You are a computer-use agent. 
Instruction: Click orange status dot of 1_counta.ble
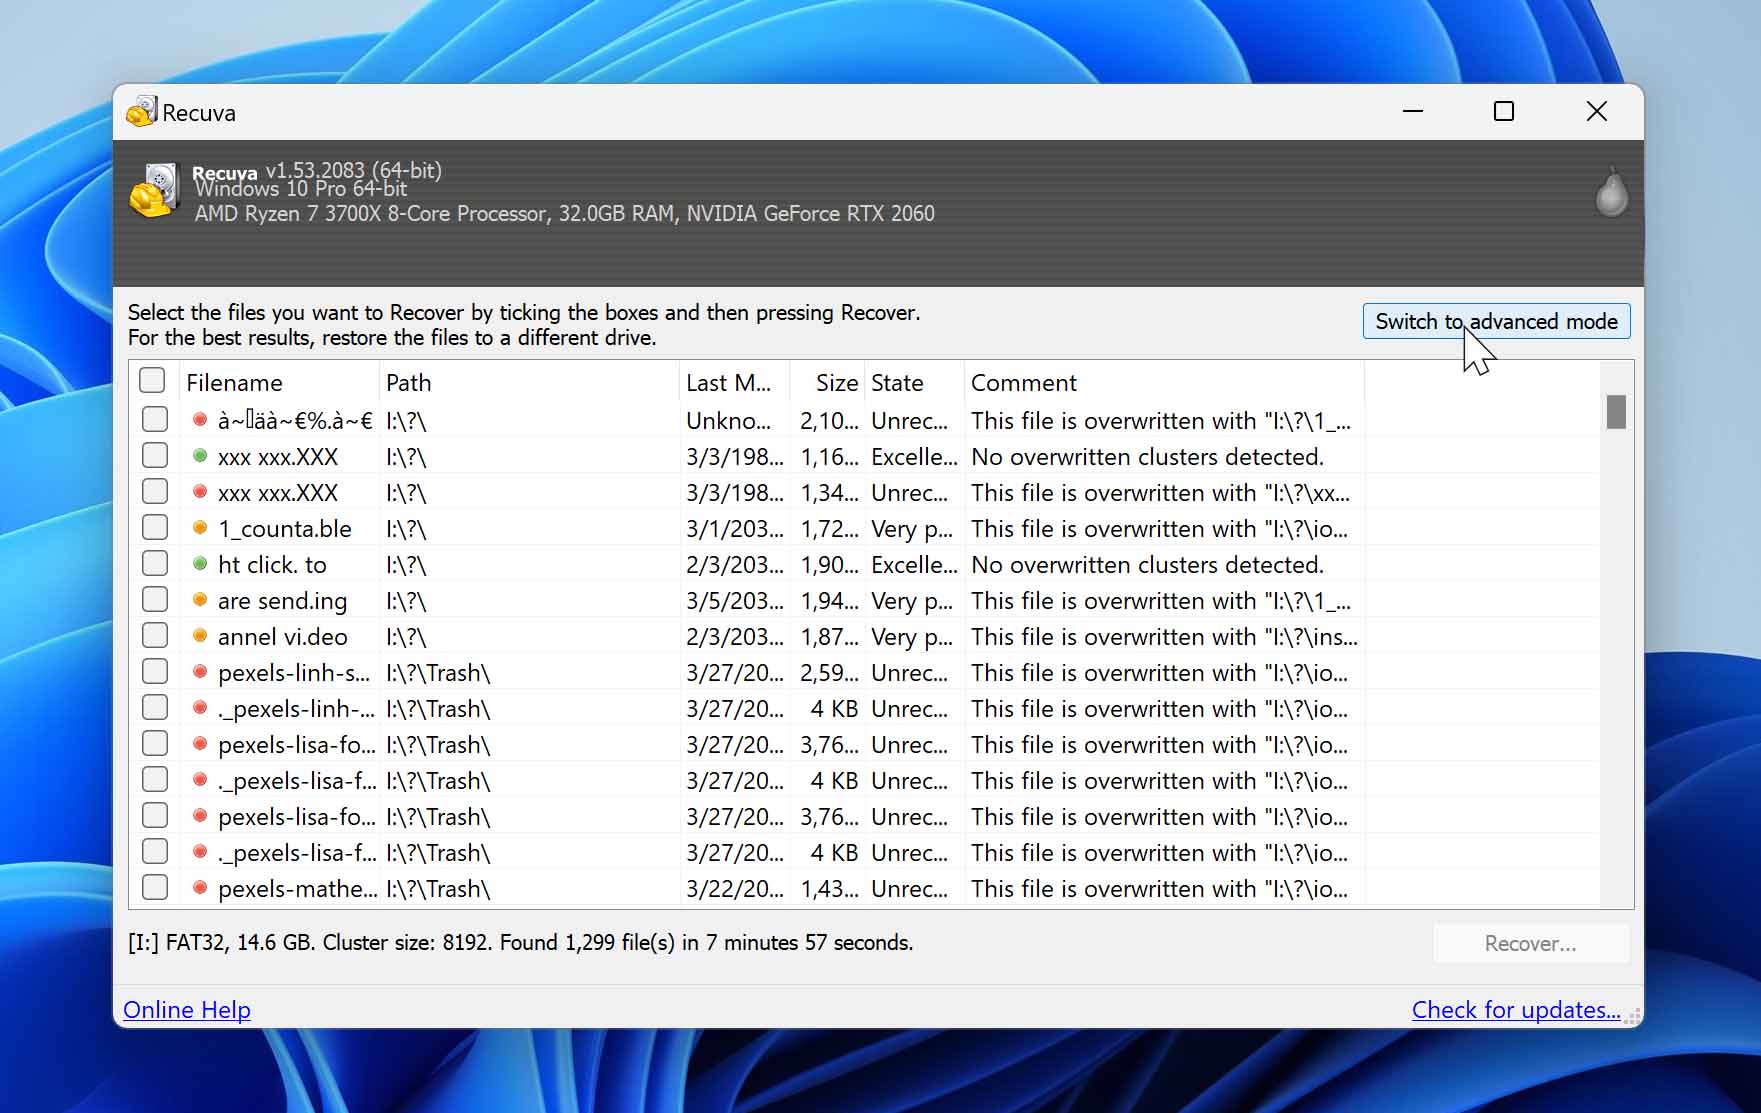pyautogui.click(x=200, y=528)
